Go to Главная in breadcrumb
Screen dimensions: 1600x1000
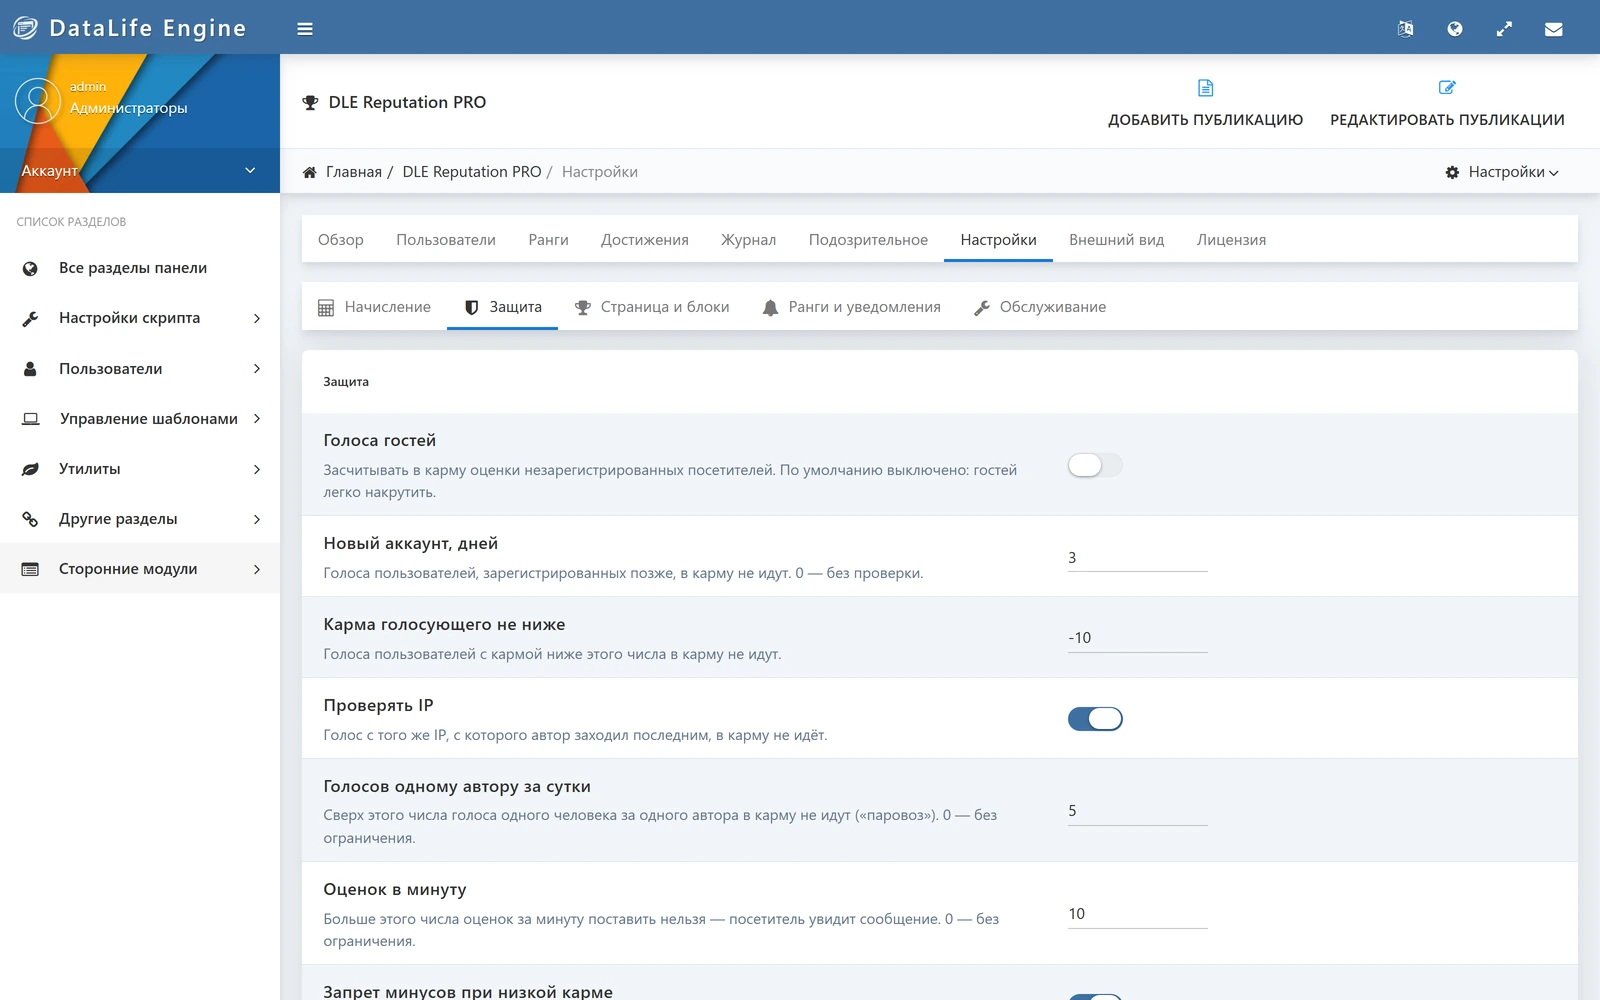(x=354, y=172)
